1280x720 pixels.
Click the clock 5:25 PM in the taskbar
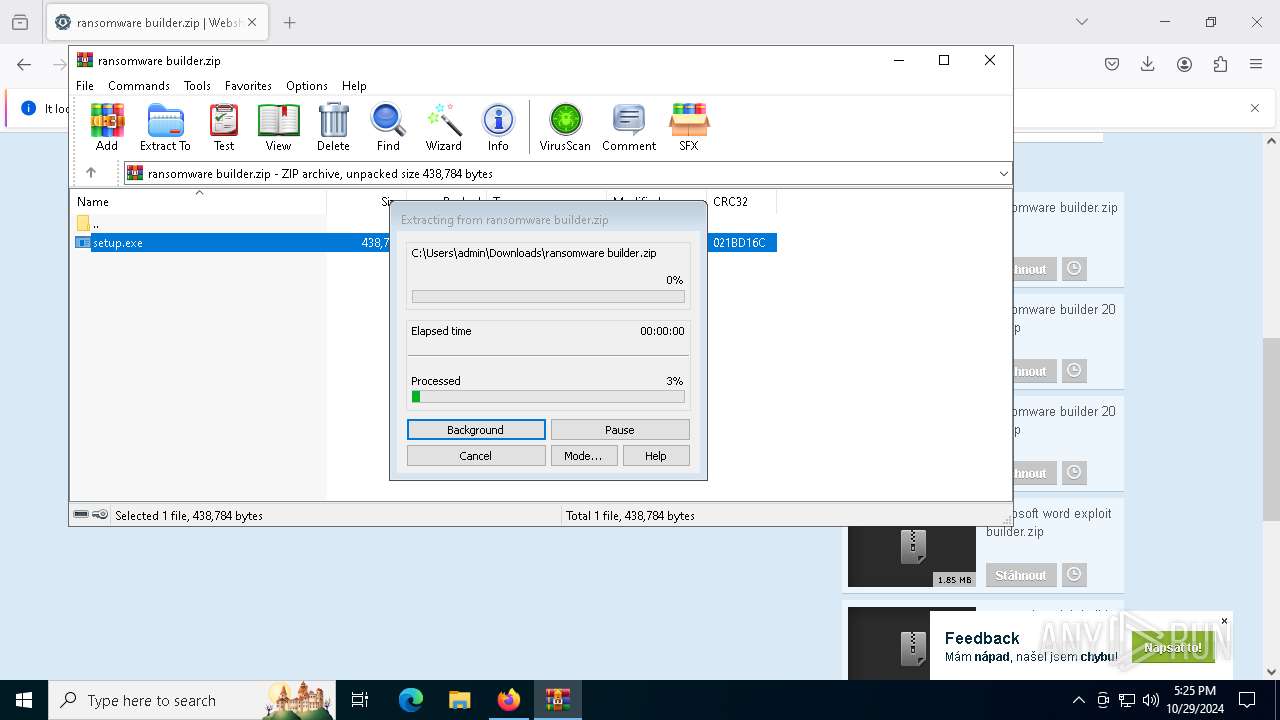click(1195, 691)
